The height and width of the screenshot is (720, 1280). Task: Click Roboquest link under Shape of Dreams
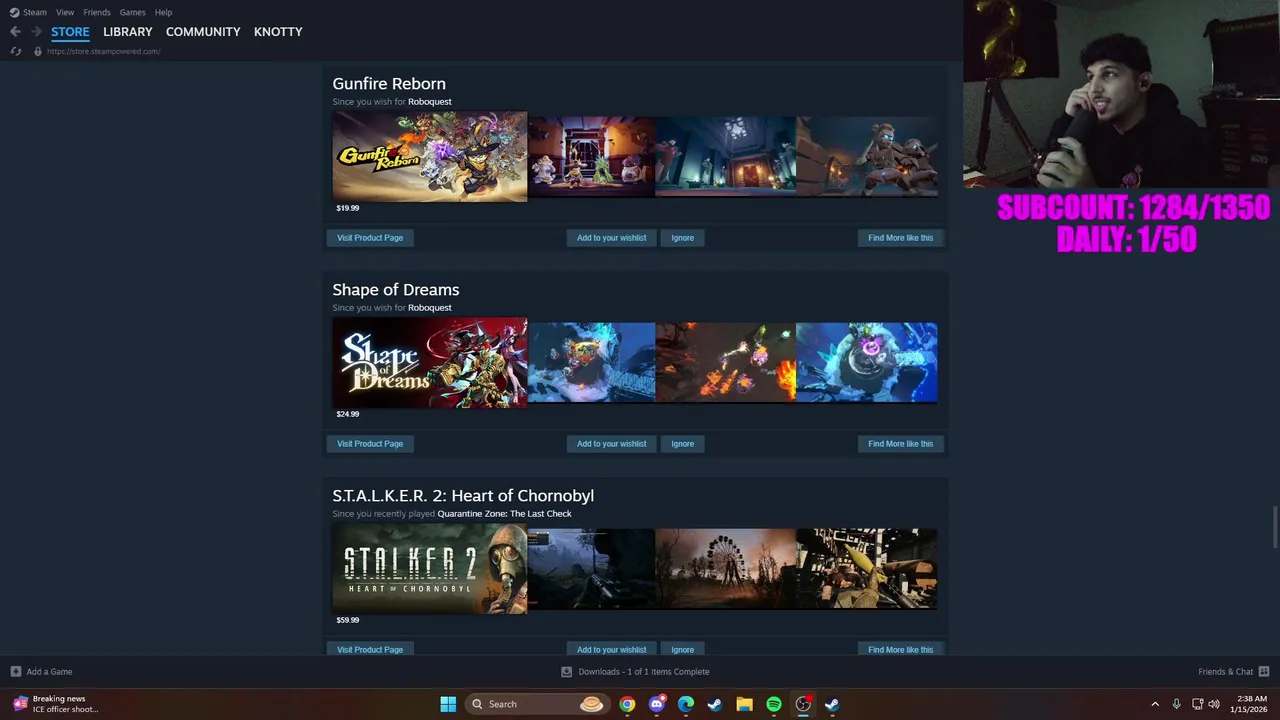point(430,308)
